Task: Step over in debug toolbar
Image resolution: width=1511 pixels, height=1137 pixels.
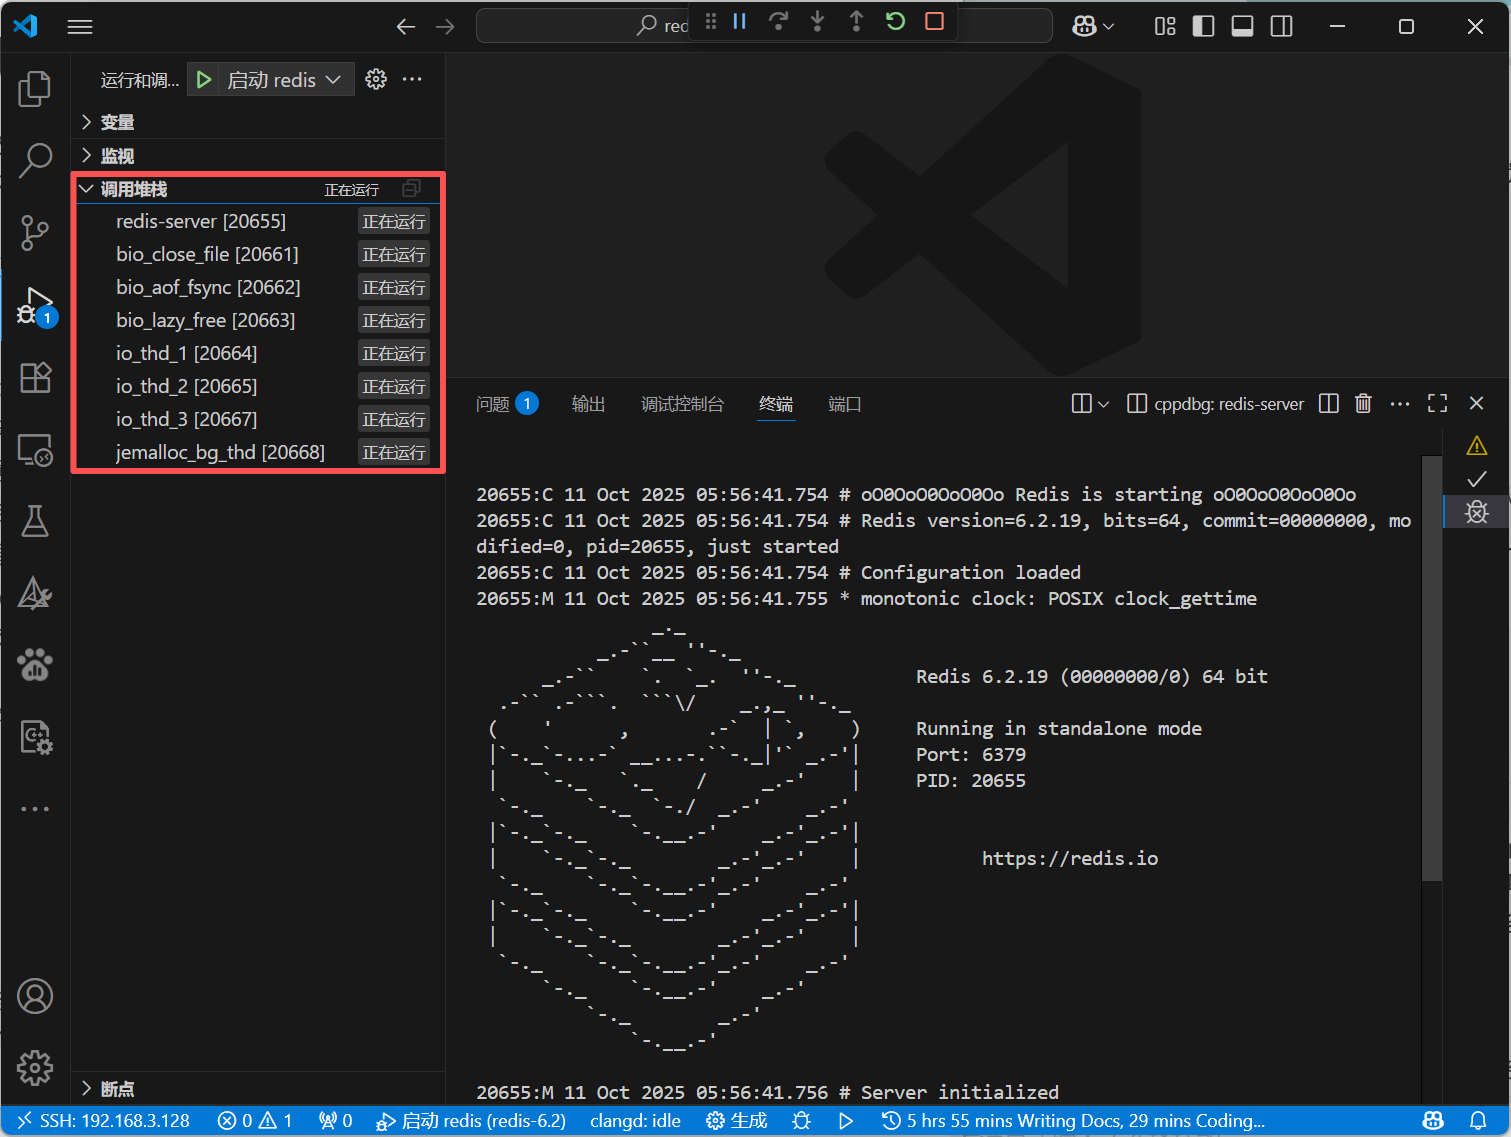Action: (778, 21)
